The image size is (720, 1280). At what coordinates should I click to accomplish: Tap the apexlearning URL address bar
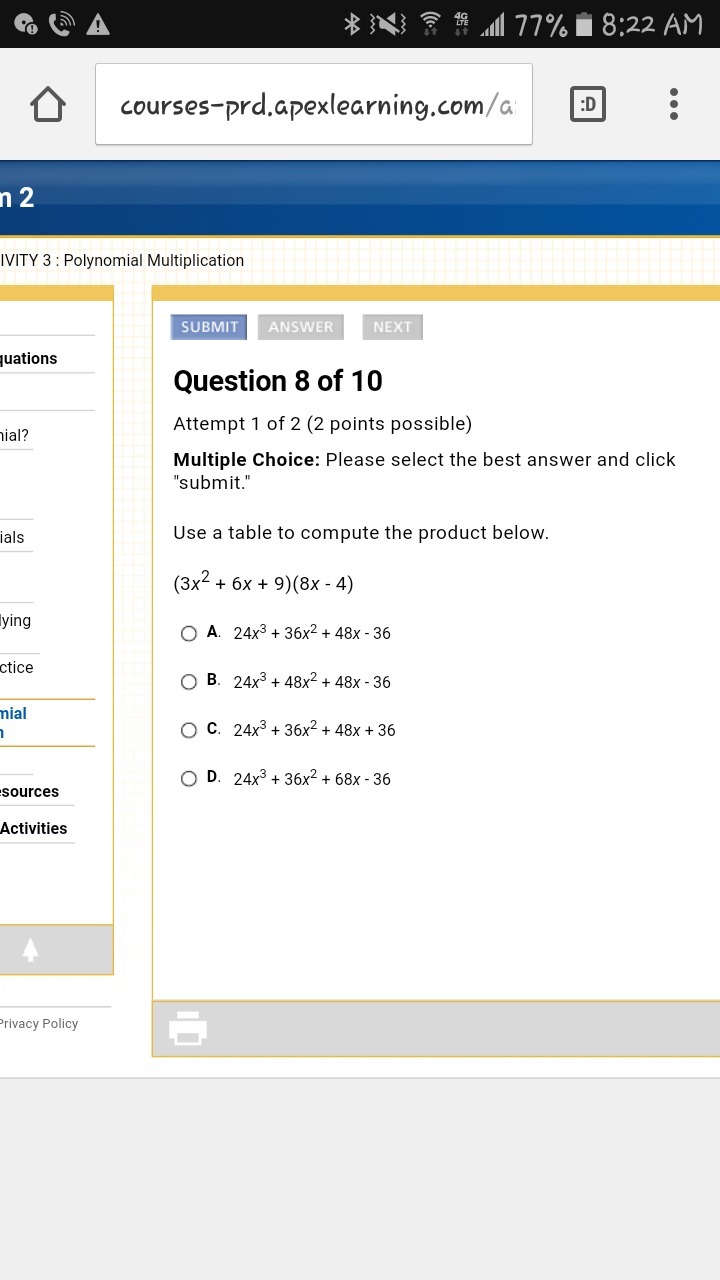click(x=314, y=105)
